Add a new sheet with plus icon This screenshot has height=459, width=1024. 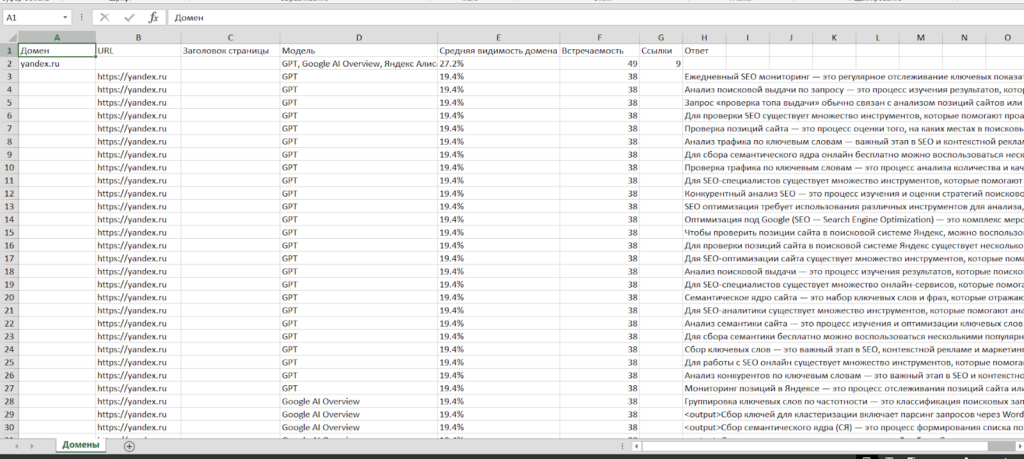click(128, 446)
